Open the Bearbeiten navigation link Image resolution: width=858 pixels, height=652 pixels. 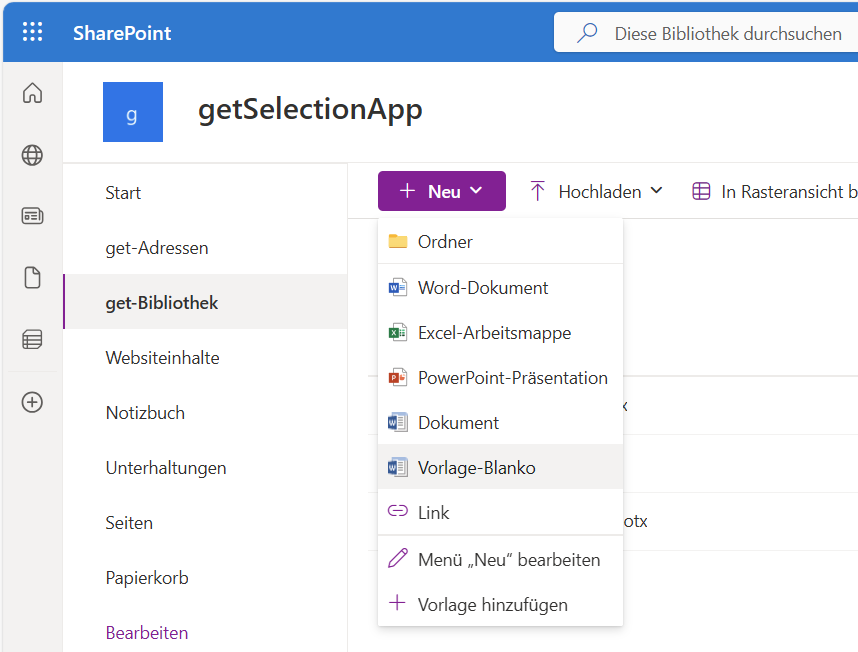tap(148, 633)
